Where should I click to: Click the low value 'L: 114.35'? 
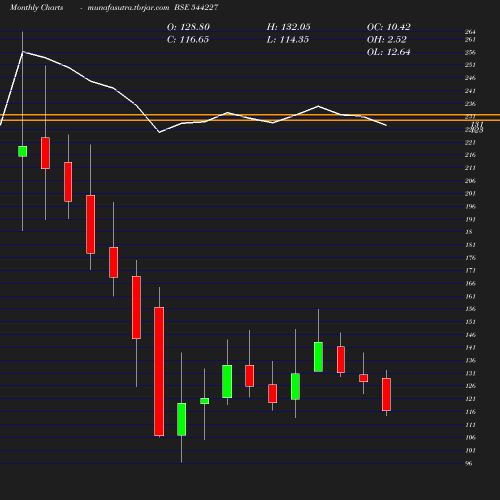(x=288, y=40)
